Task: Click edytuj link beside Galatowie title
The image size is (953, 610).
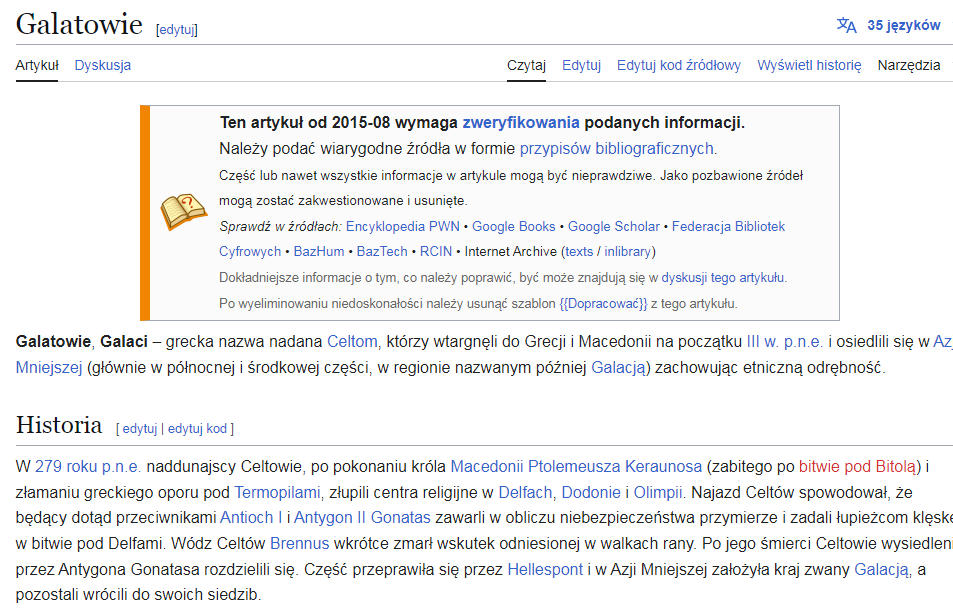Action: (177, 30)
